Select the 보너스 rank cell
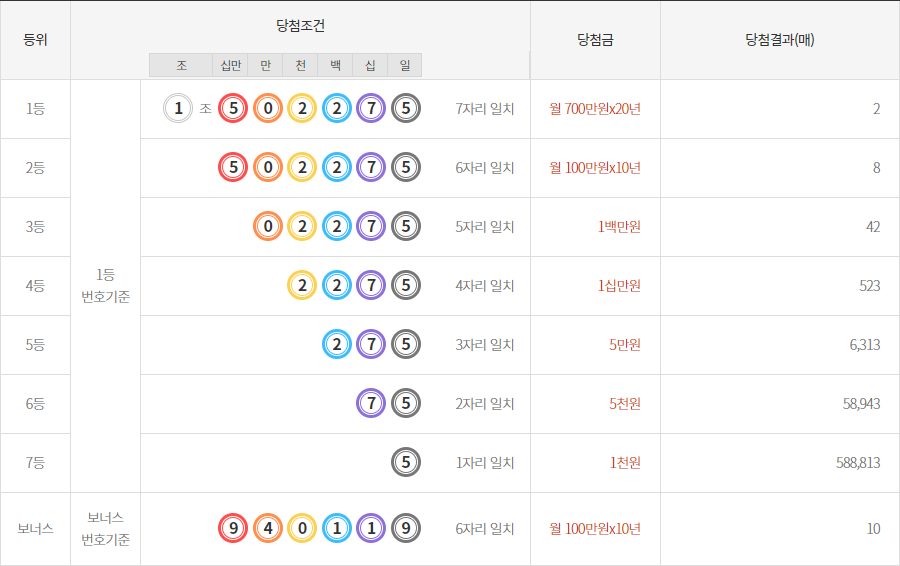The height and width of the screenshot is (566, 900). point(35,529)
